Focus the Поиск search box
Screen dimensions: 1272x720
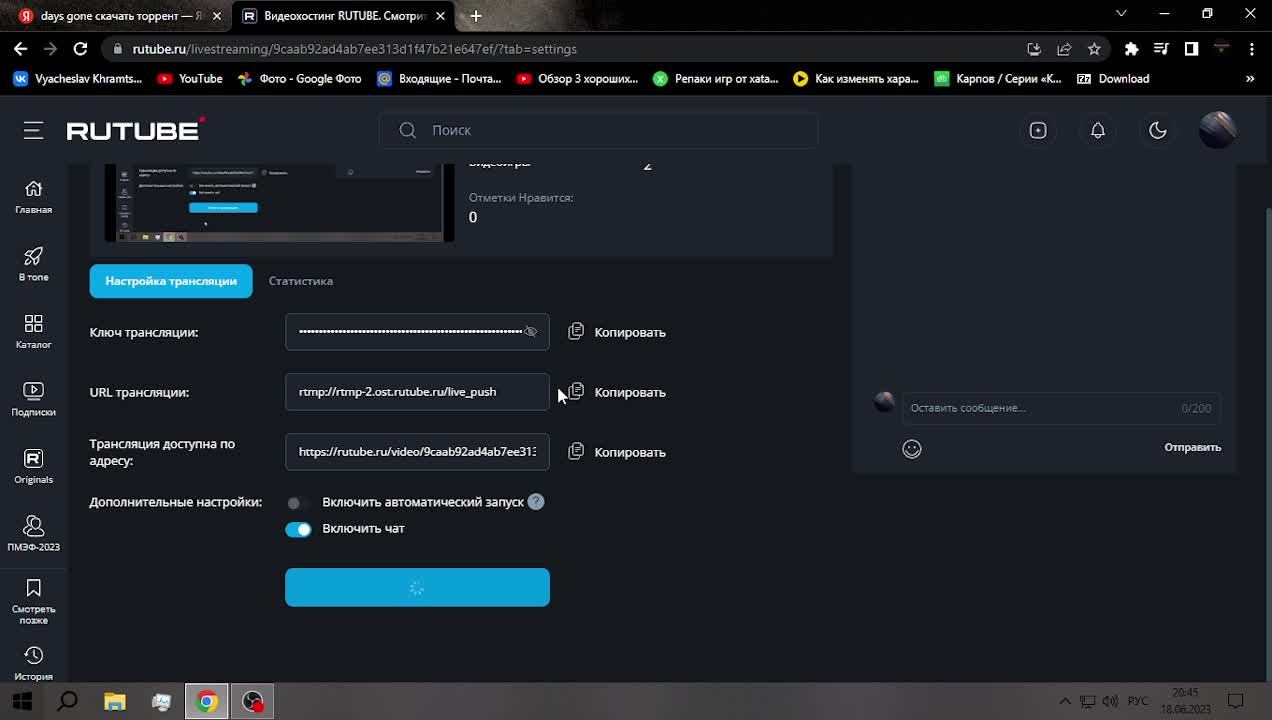(x=598, y=130)
